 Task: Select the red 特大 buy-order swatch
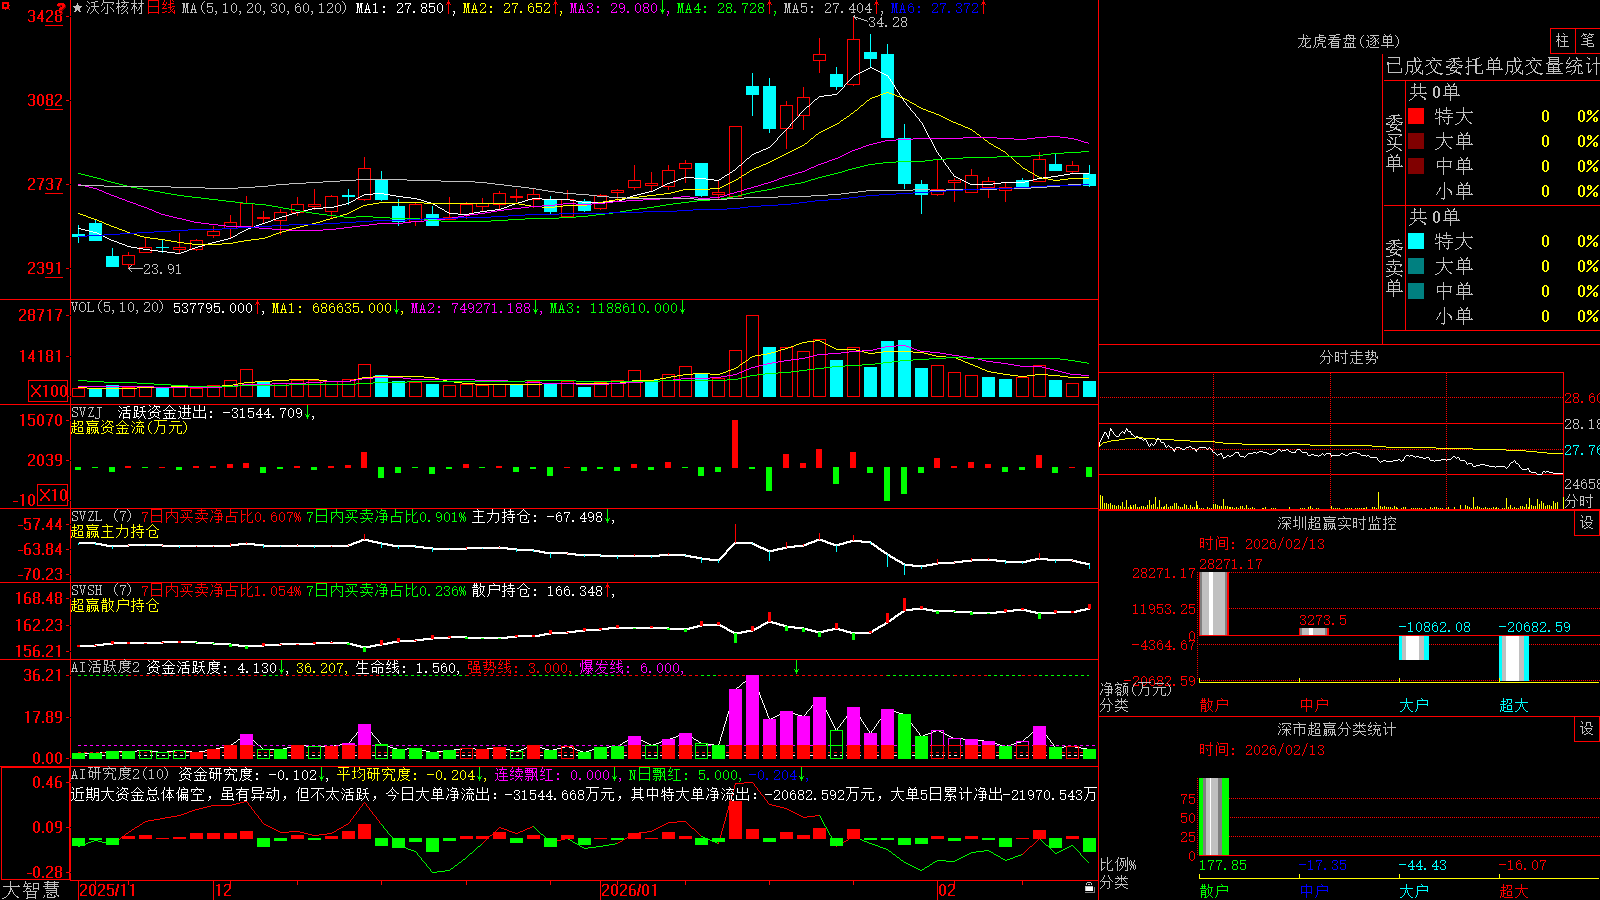1416,116
